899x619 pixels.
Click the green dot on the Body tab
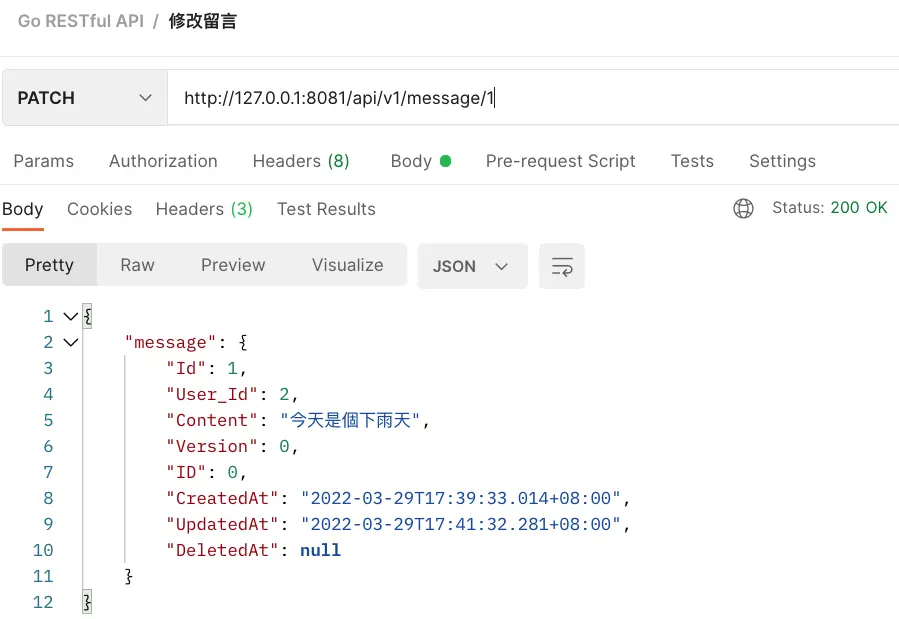pos(447,160)
